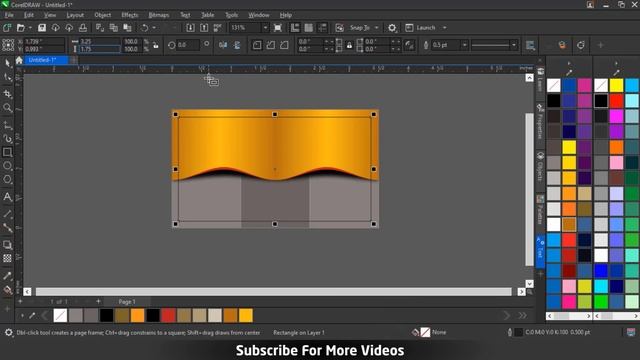Image resolution: width=640 pixels, height=360 pixels.
Task: Click the Export icon
Action: coord(204,28)
